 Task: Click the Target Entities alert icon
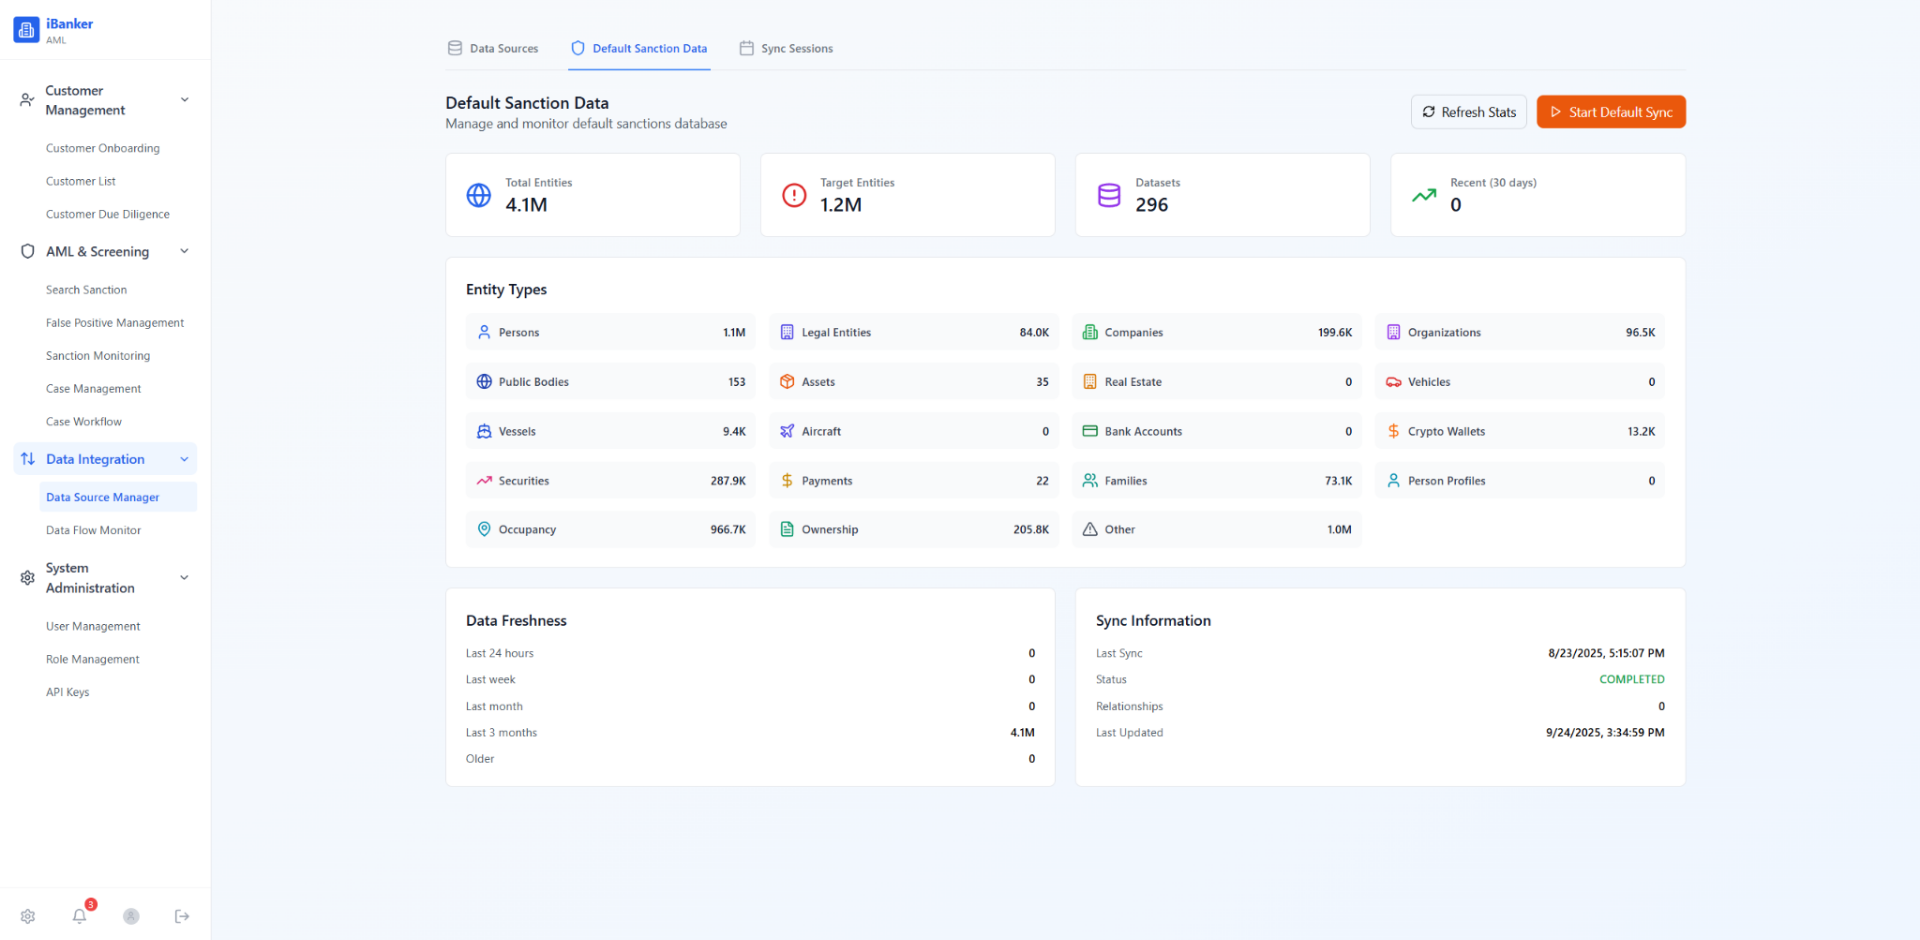click(794, 195)
